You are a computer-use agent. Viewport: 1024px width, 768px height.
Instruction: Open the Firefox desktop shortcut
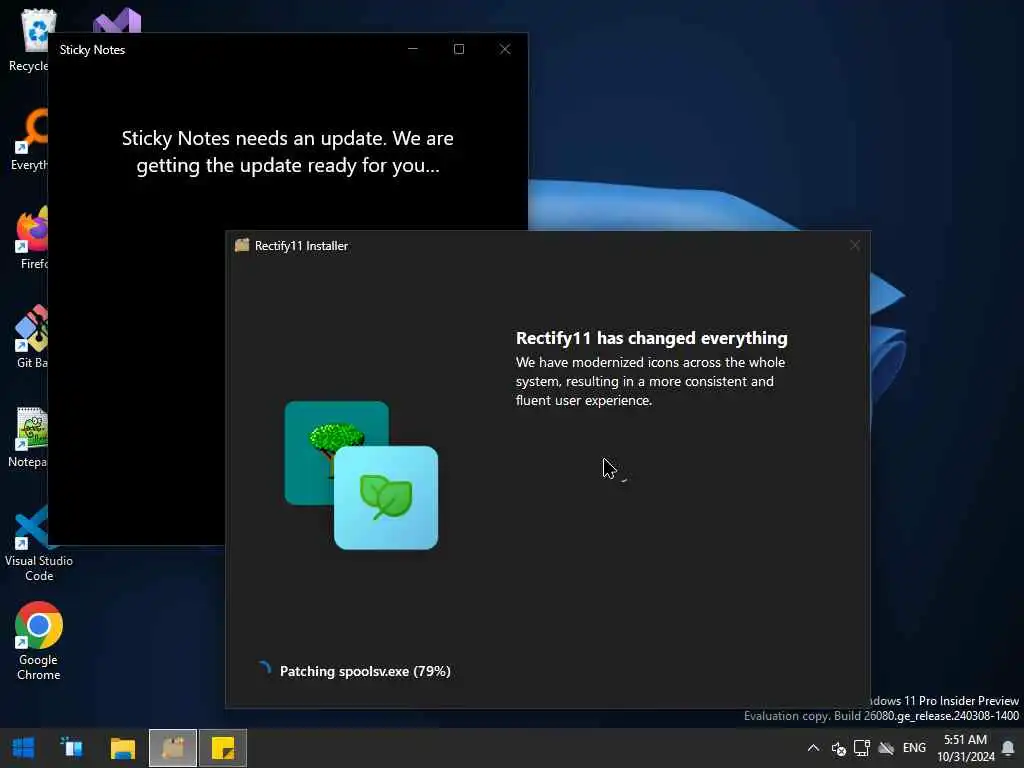tap(31, 238)
